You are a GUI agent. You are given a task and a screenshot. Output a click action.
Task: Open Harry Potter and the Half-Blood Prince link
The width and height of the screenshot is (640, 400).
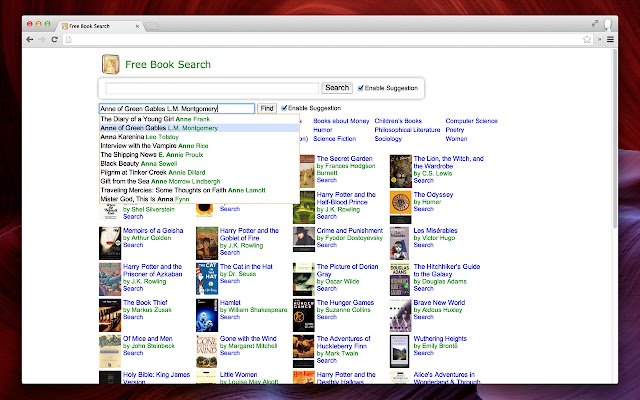(346, 198)
